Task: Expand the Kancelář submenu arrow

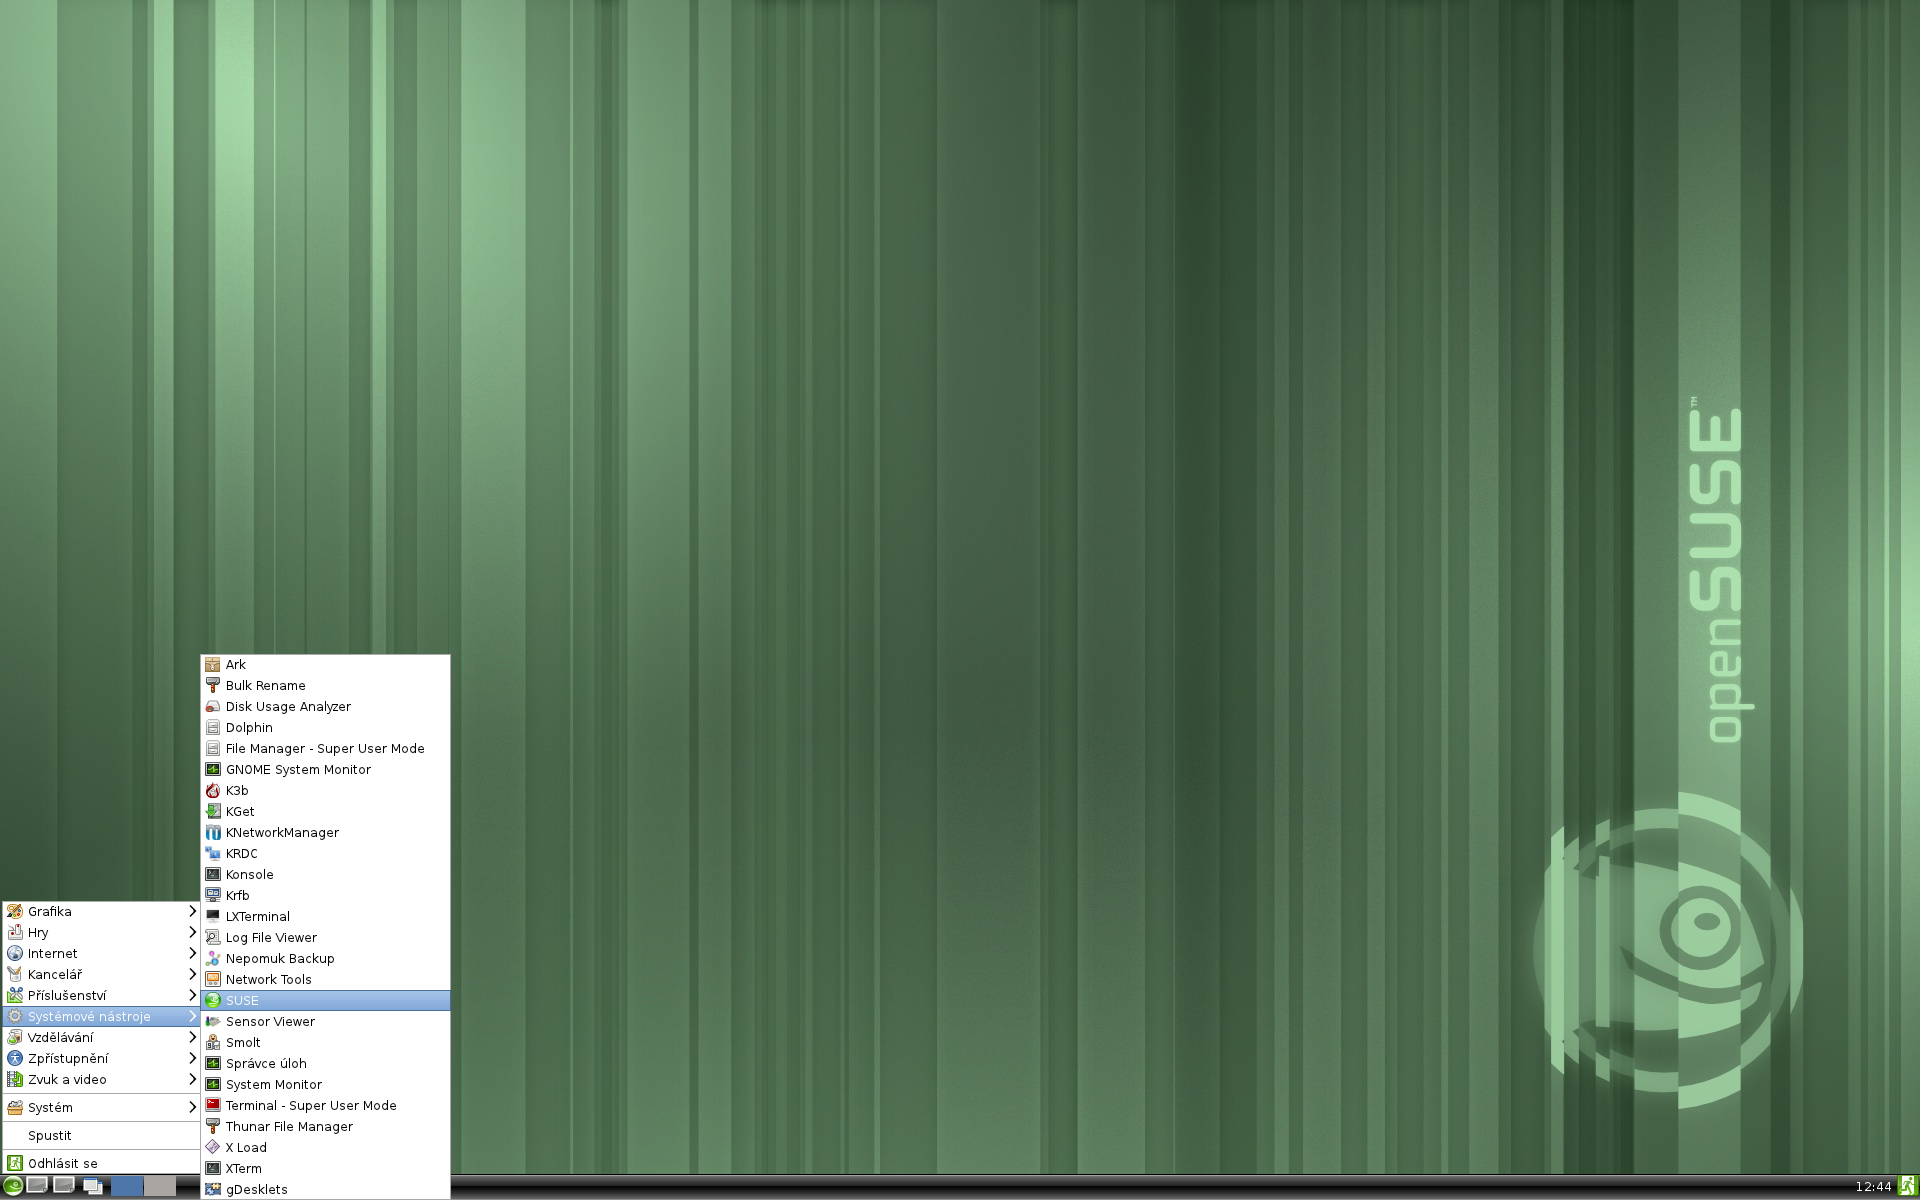Action: [192, 974]
